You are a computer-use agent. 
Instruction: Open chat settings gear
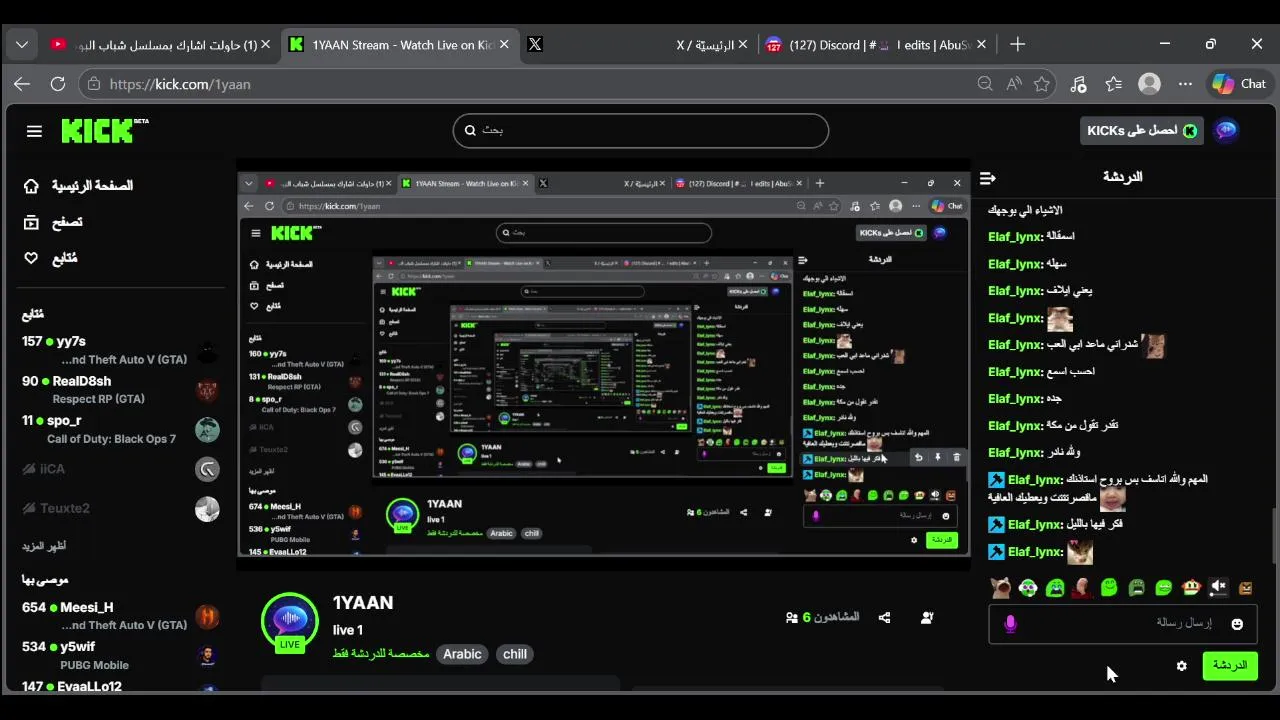click(1181, 666)
